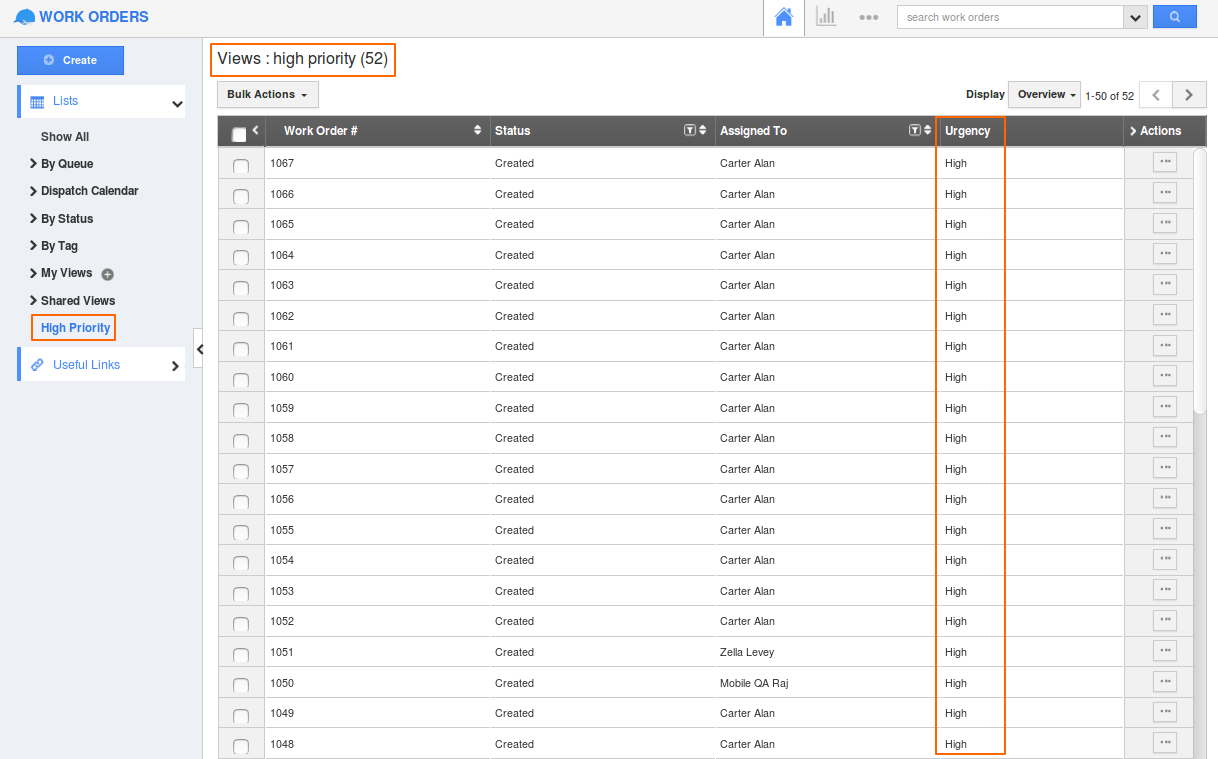
Task: Check the select-all checkbox in table header
Action: click(239, 134)
